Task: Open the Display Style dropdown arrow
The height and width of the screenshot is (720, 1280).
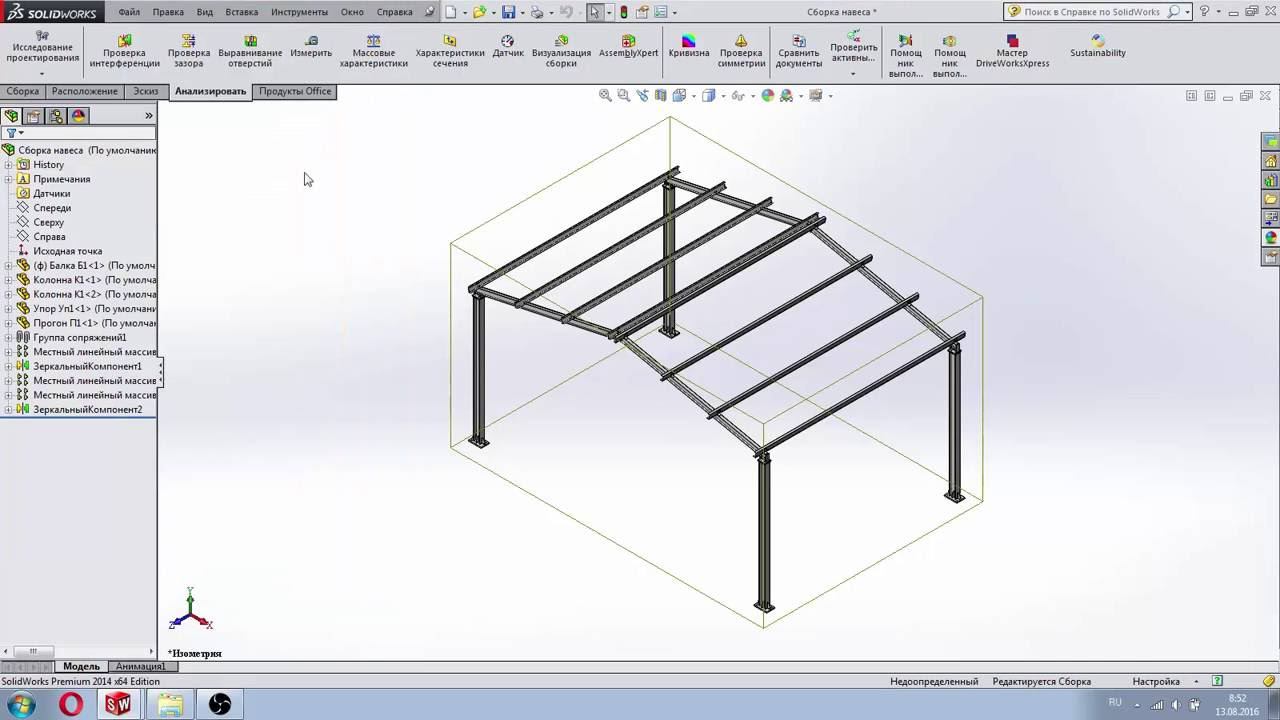Action: [x=723, y=96]
